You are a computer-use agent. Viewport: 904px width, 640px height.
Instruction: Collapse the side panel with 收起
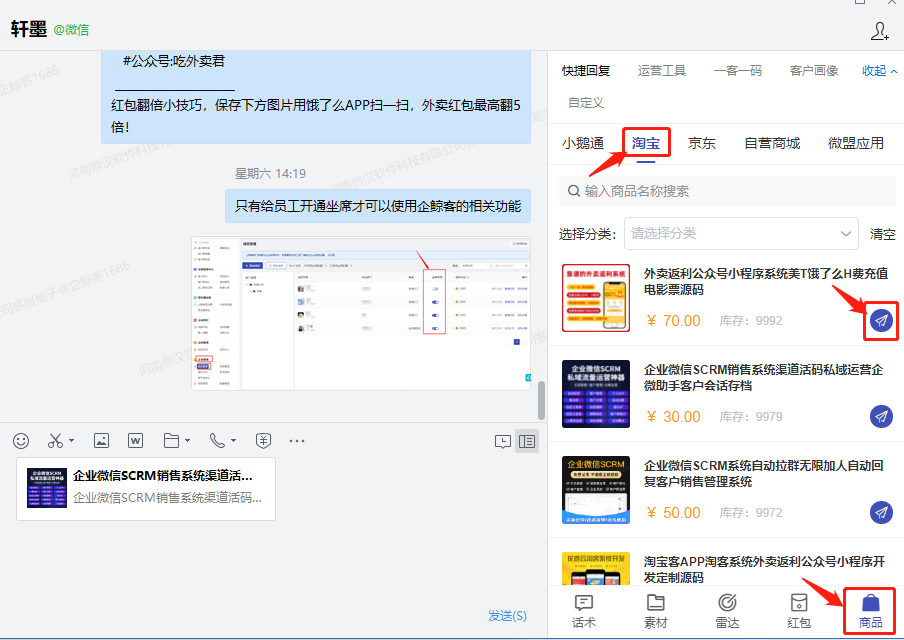pos(879,70)
